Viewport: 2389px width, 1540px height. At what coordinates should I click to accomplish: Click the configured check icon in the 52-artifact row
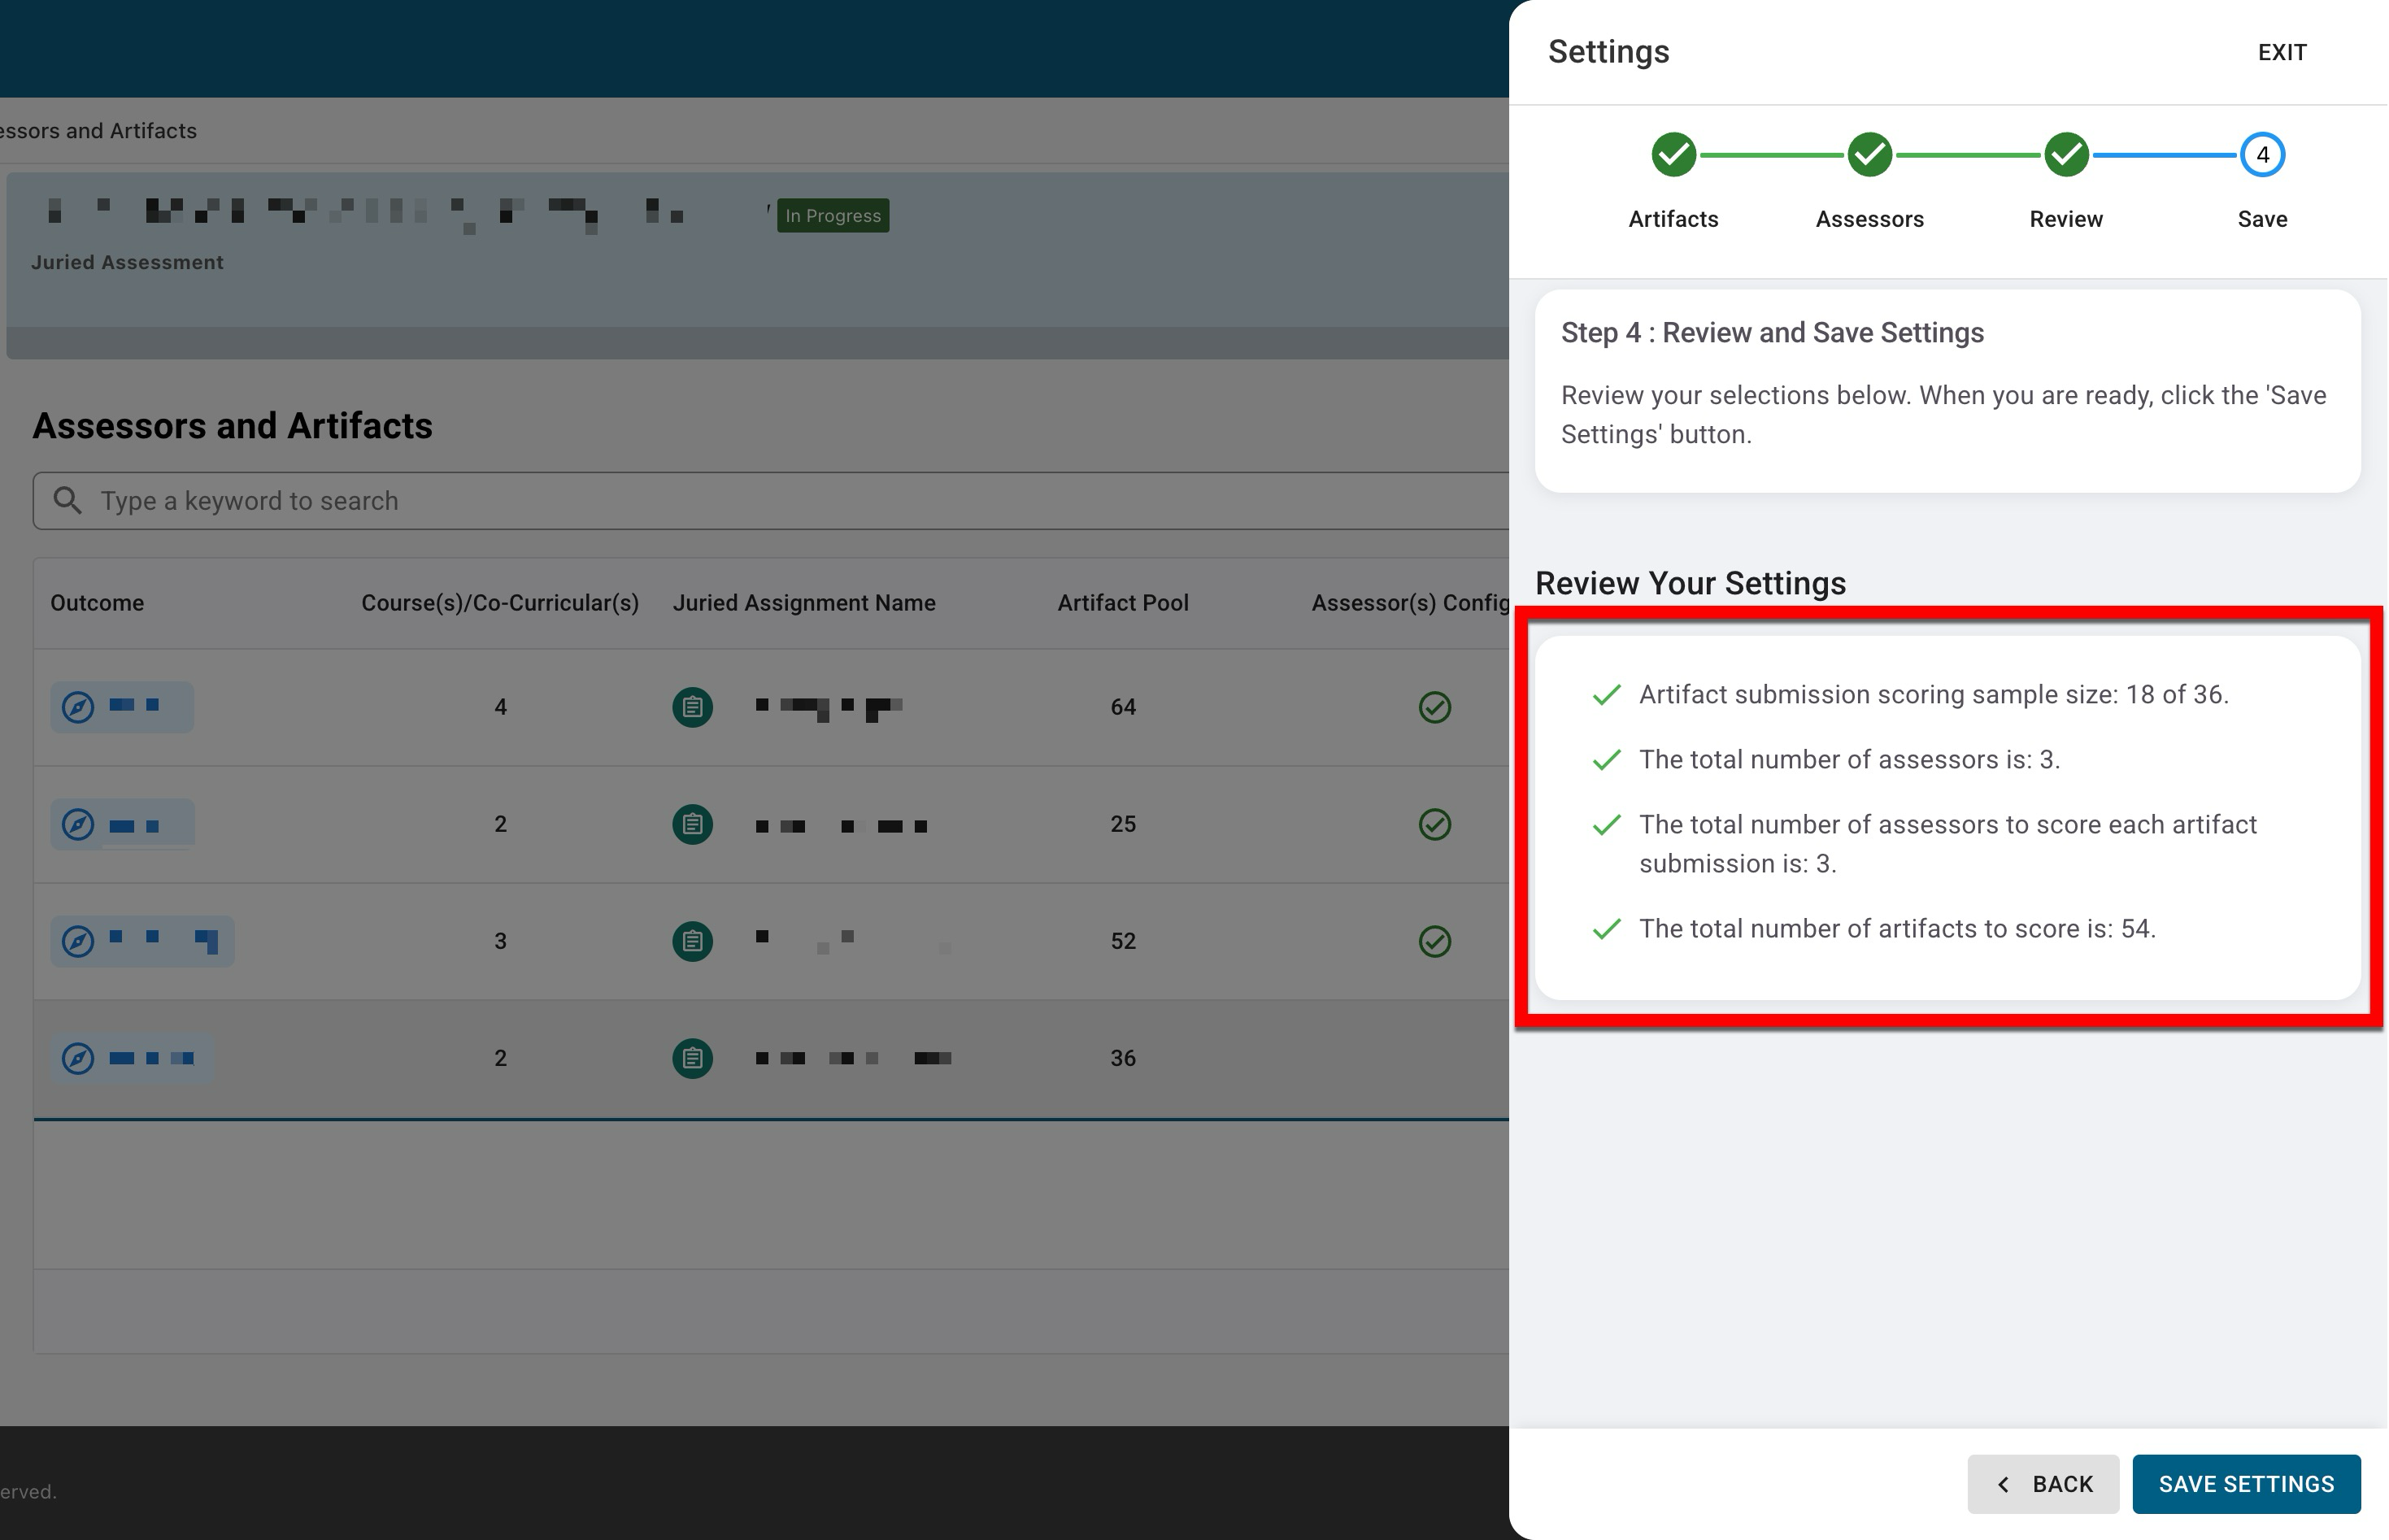[x=1434, y=941]
